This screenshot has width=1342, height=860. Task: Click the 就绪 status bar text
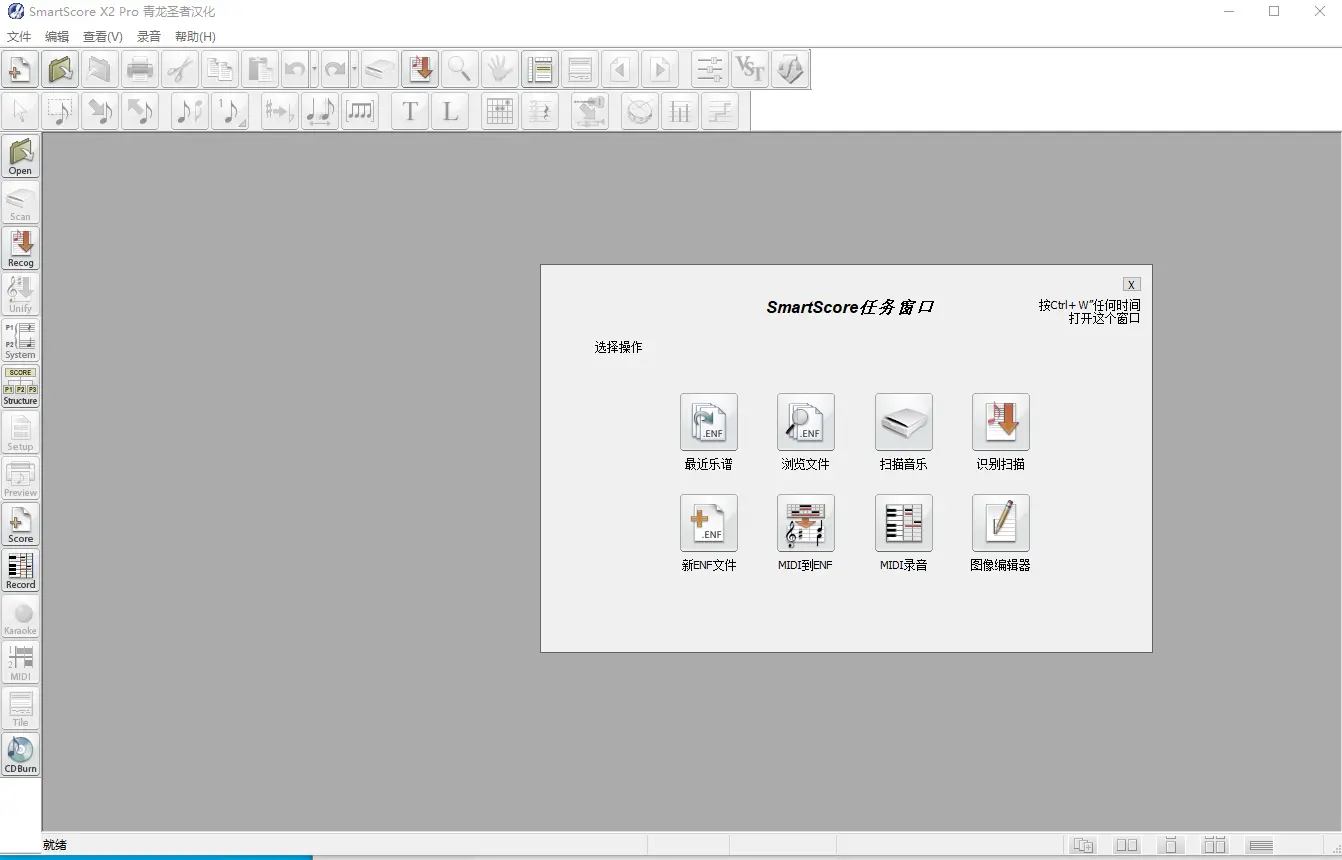pos(55,845)
